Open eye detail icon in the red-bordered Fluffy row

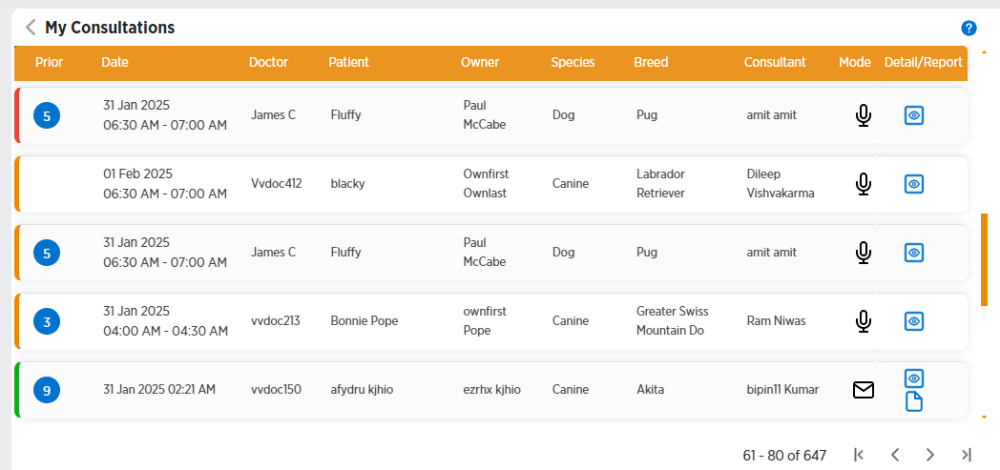click(914, 115)
